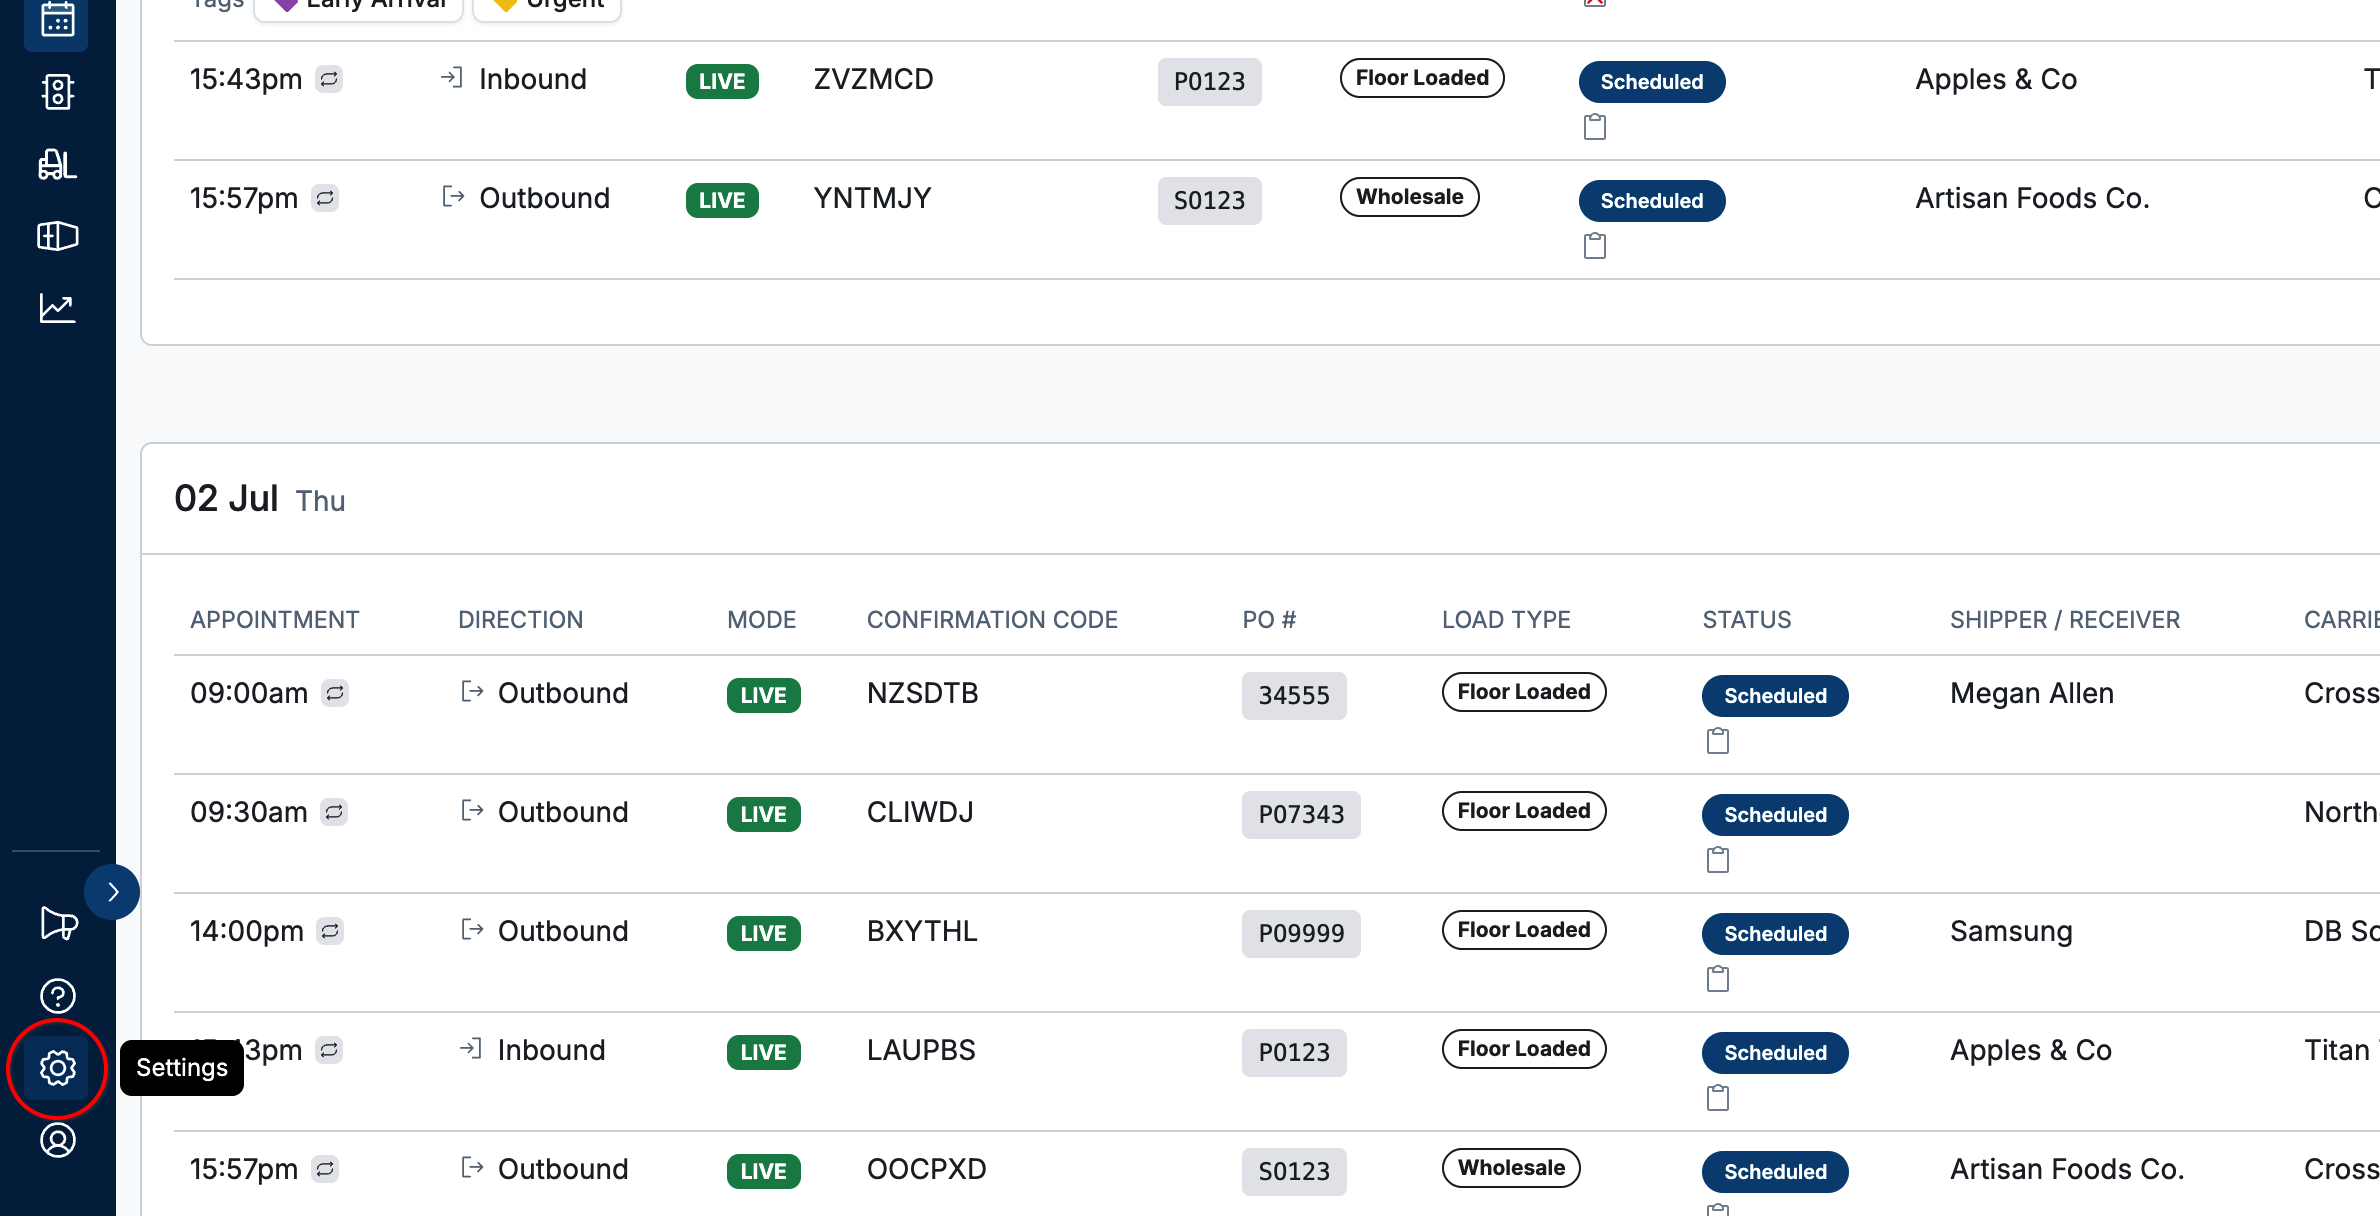
Task: Click shipper Samsung
Action: click(x=2011, y=931)
